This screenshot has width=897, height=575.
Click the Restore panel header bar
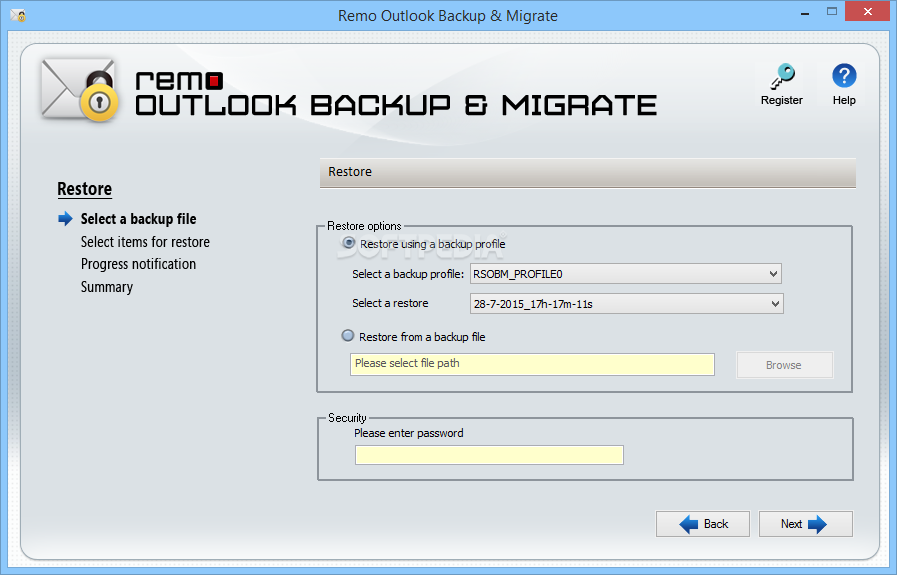pyautogui.click(x=588, y=172)
